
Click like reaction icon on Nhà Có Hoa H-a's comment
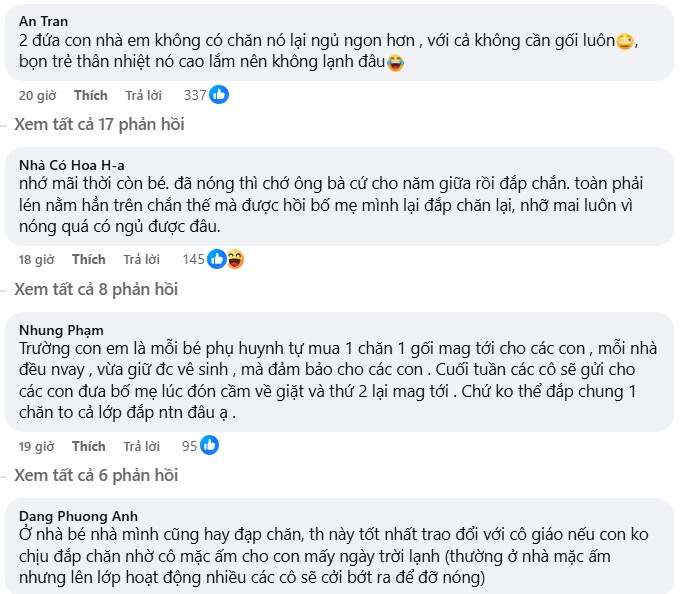(x=219, y=259)
